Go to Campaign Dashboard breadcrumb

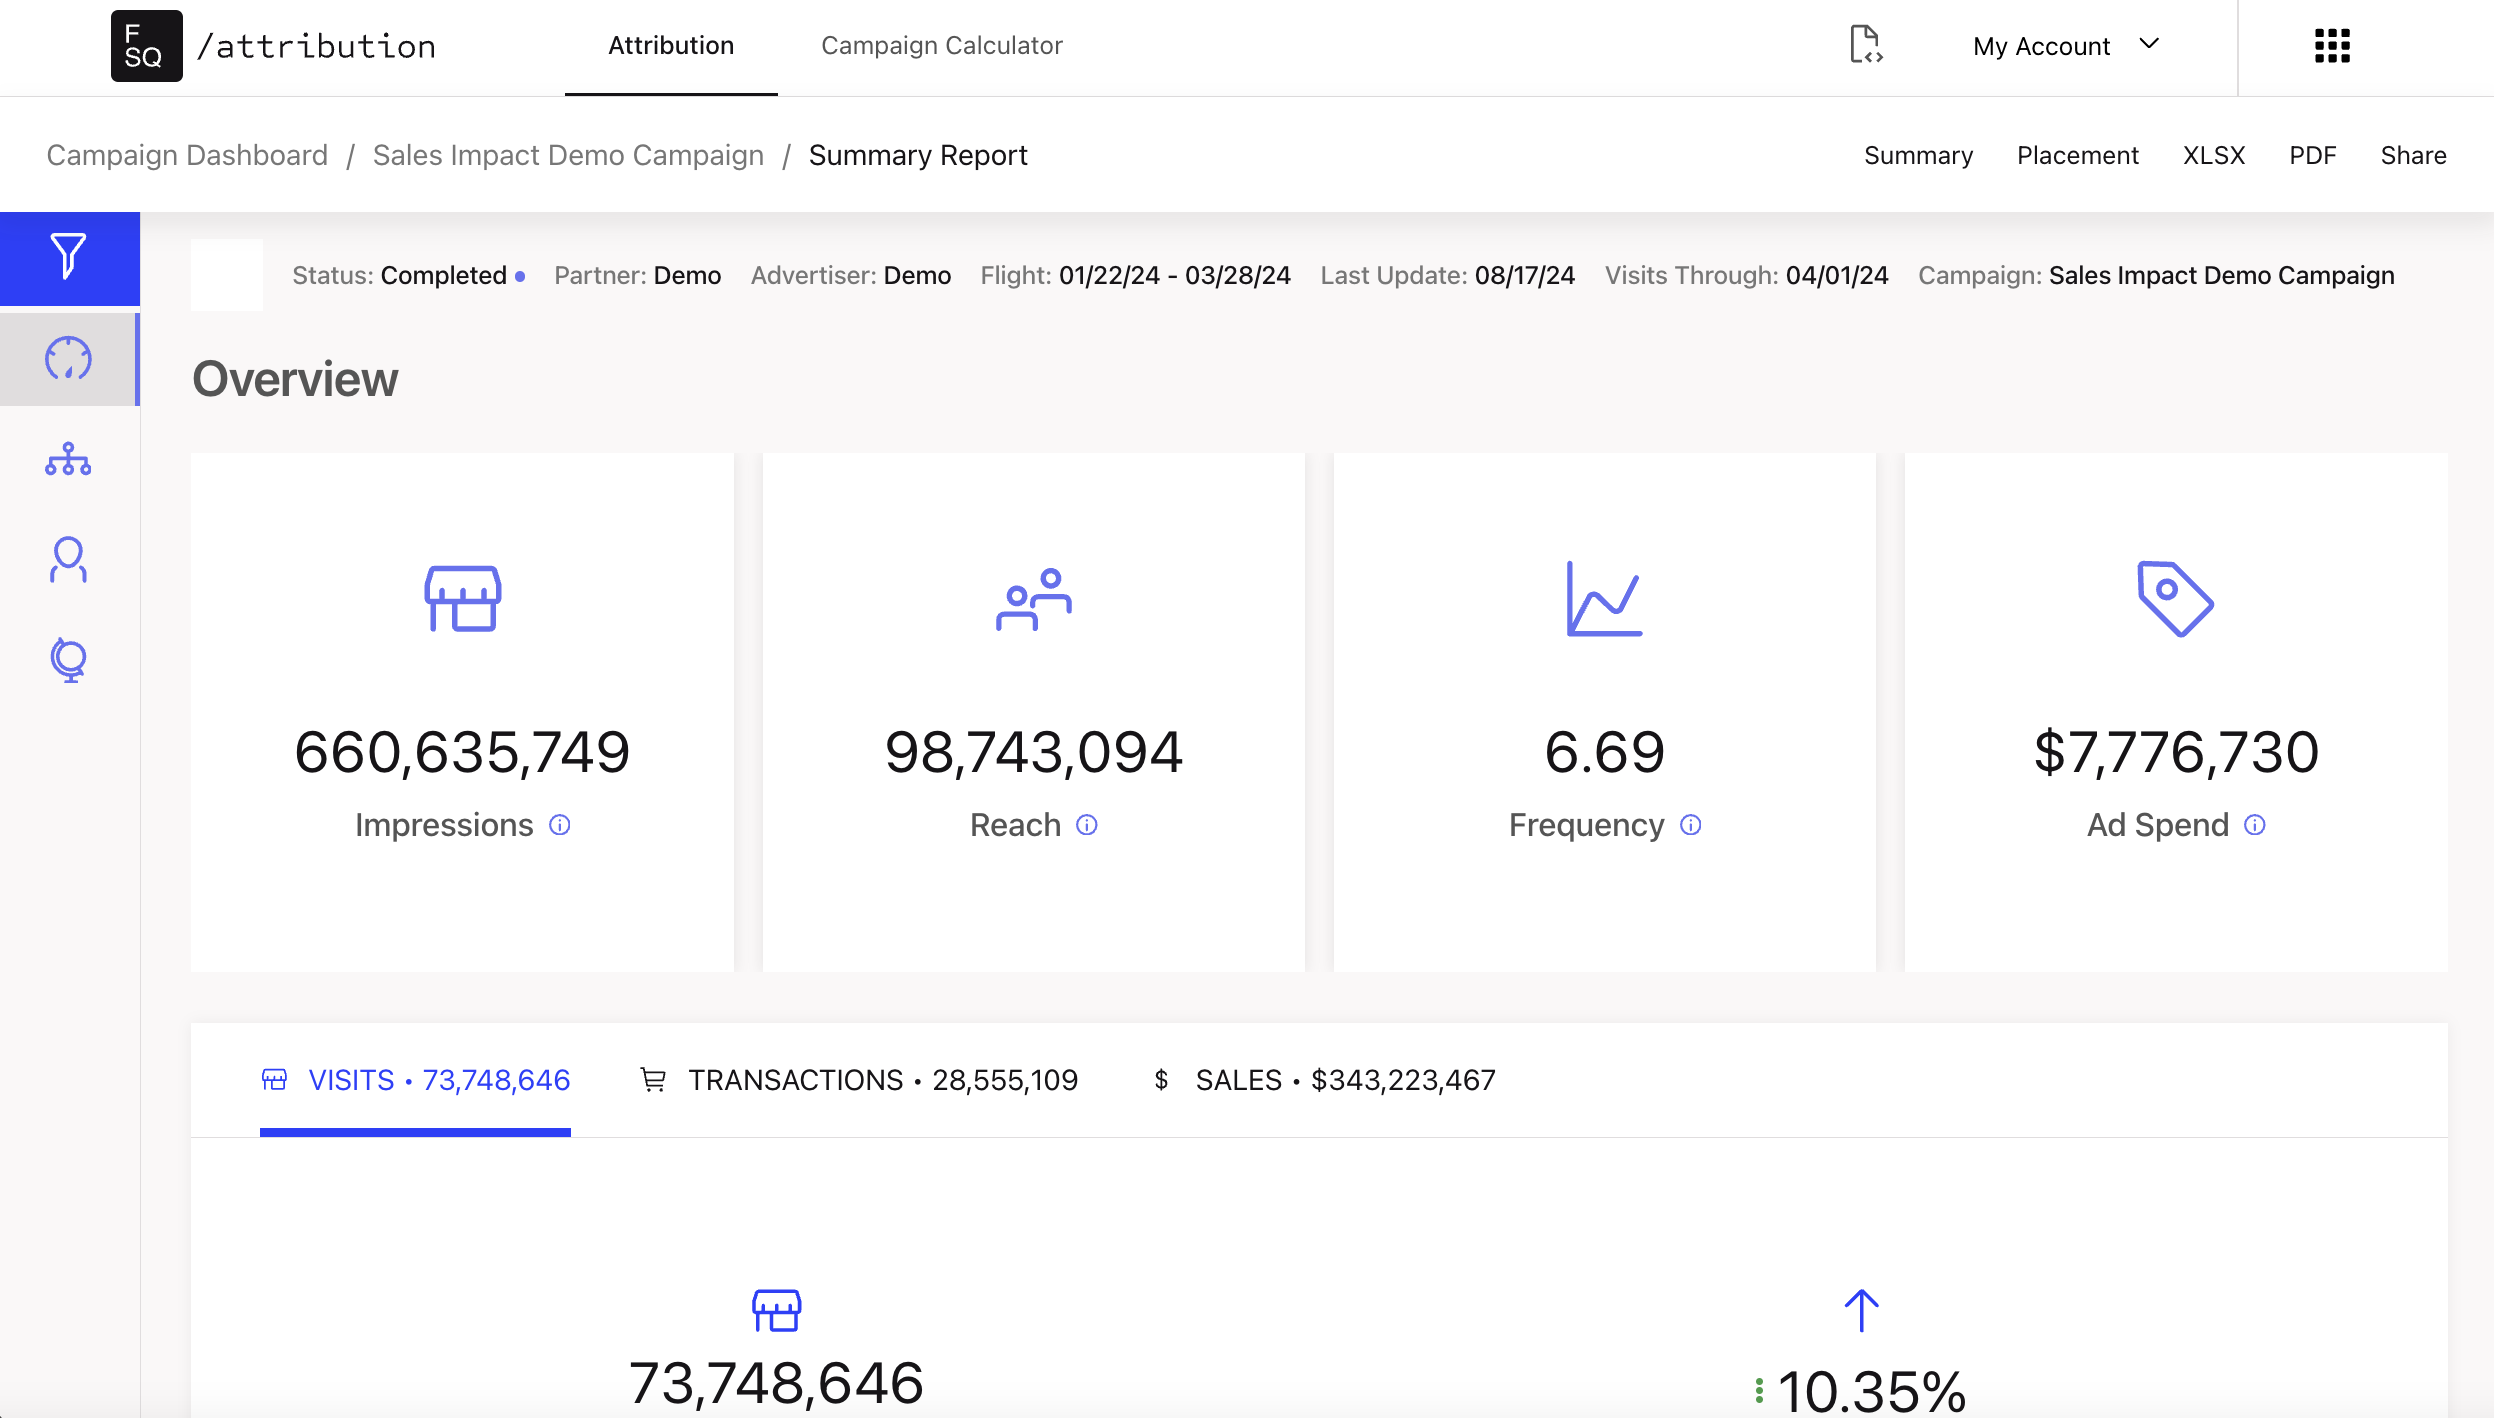[x=187, y=155]
